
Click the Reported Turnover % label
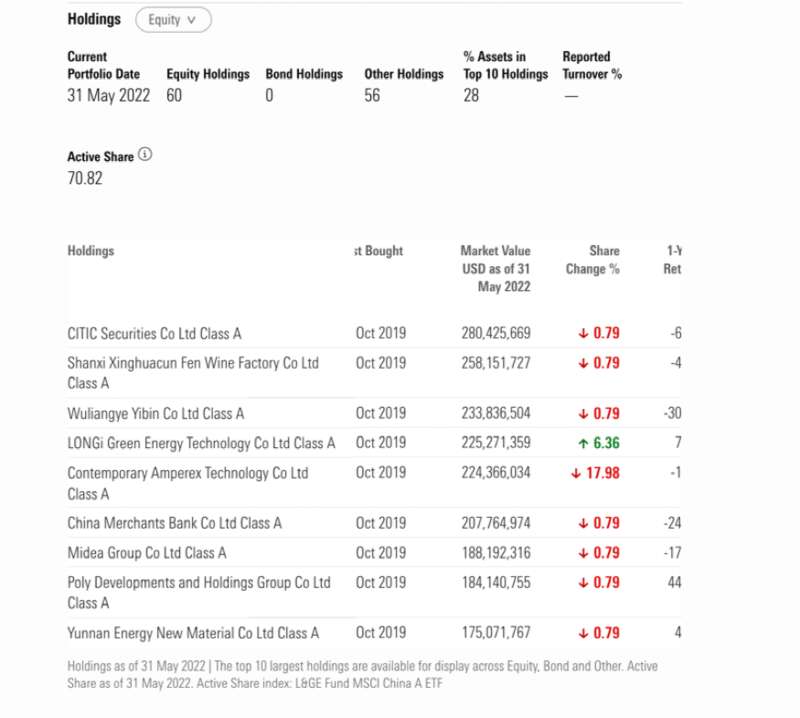[x=592, y=65]
